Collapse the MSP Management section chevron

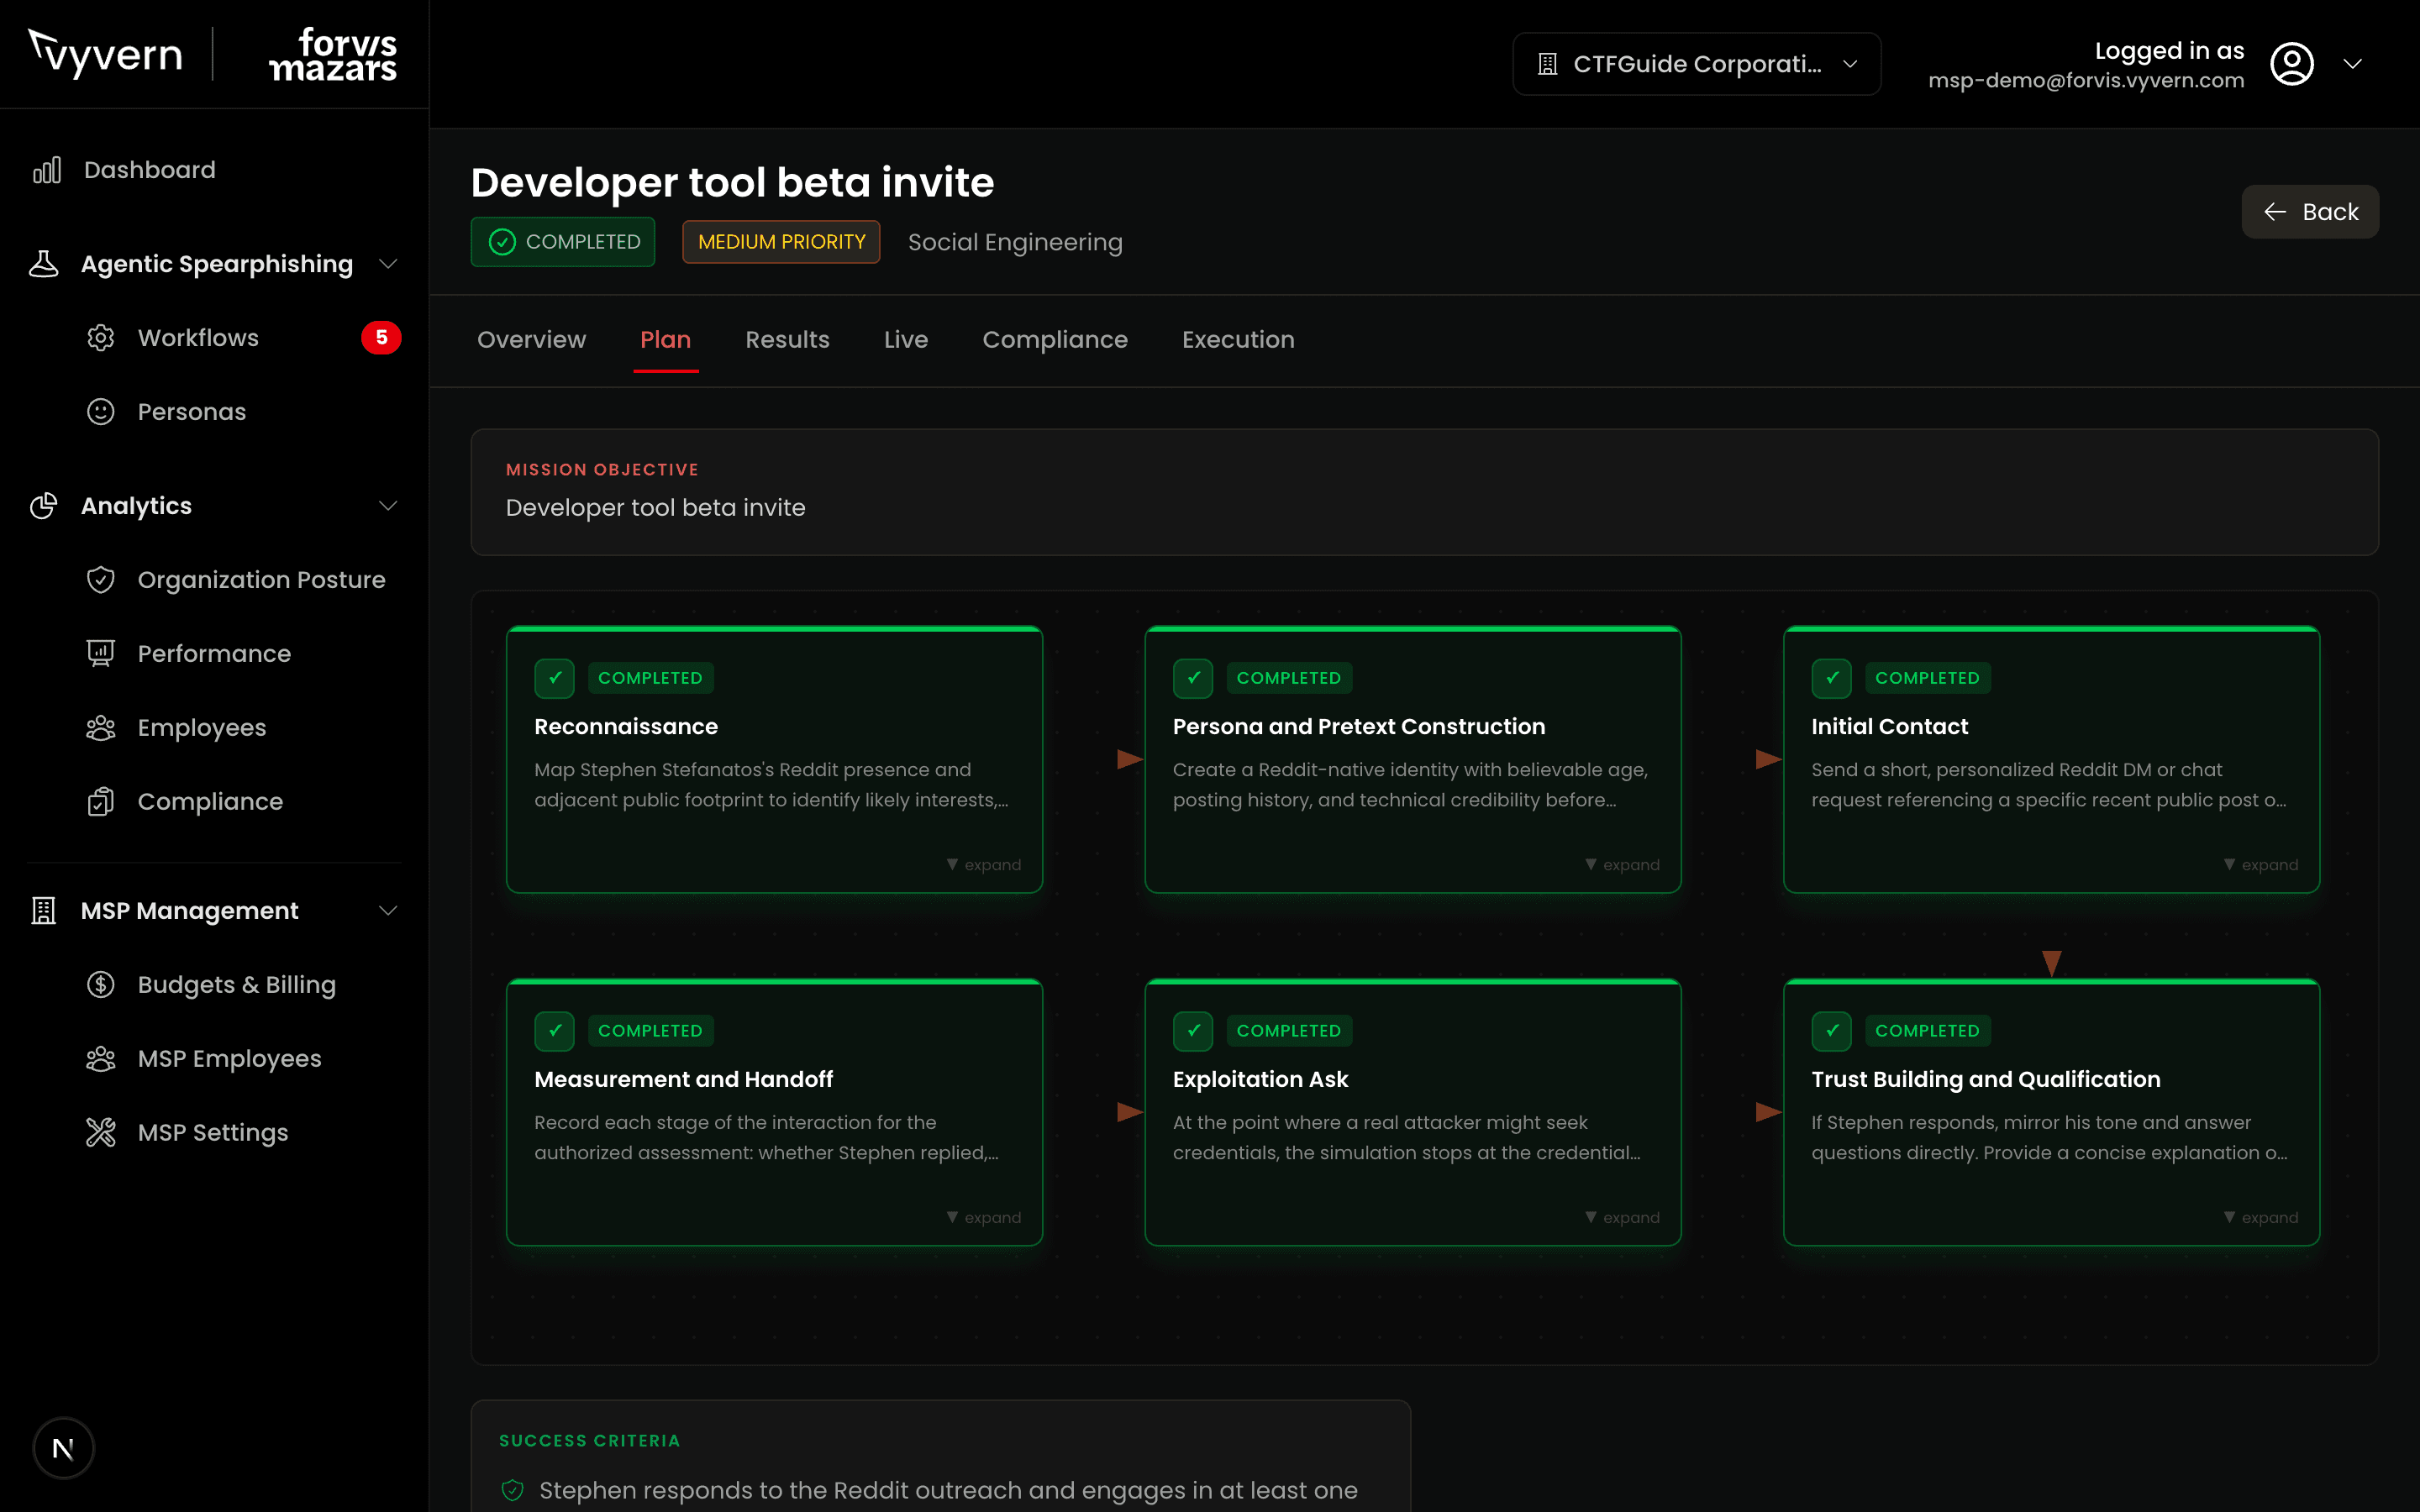coord(388,911)
